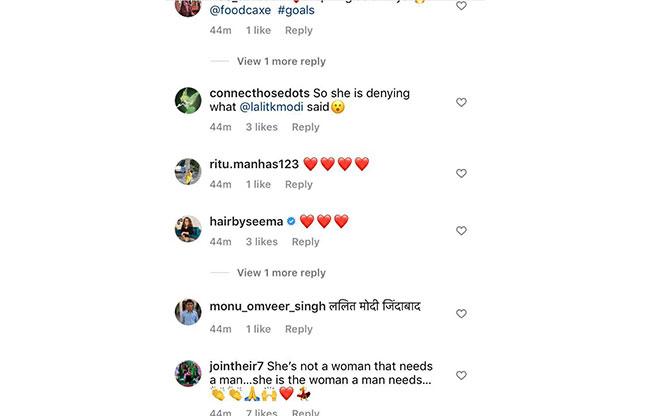Like ritu.manhas123's comment with heart icon
650x416 pixels.
click(x=461, y=173)
